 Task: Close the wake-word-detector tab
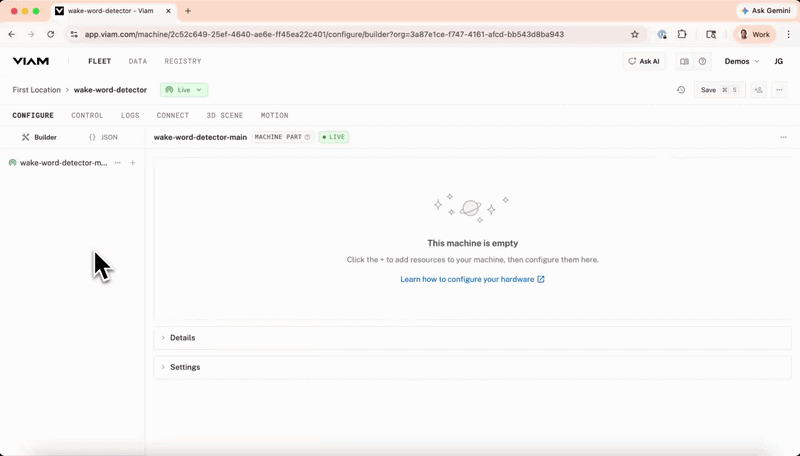tap(168, 11)
